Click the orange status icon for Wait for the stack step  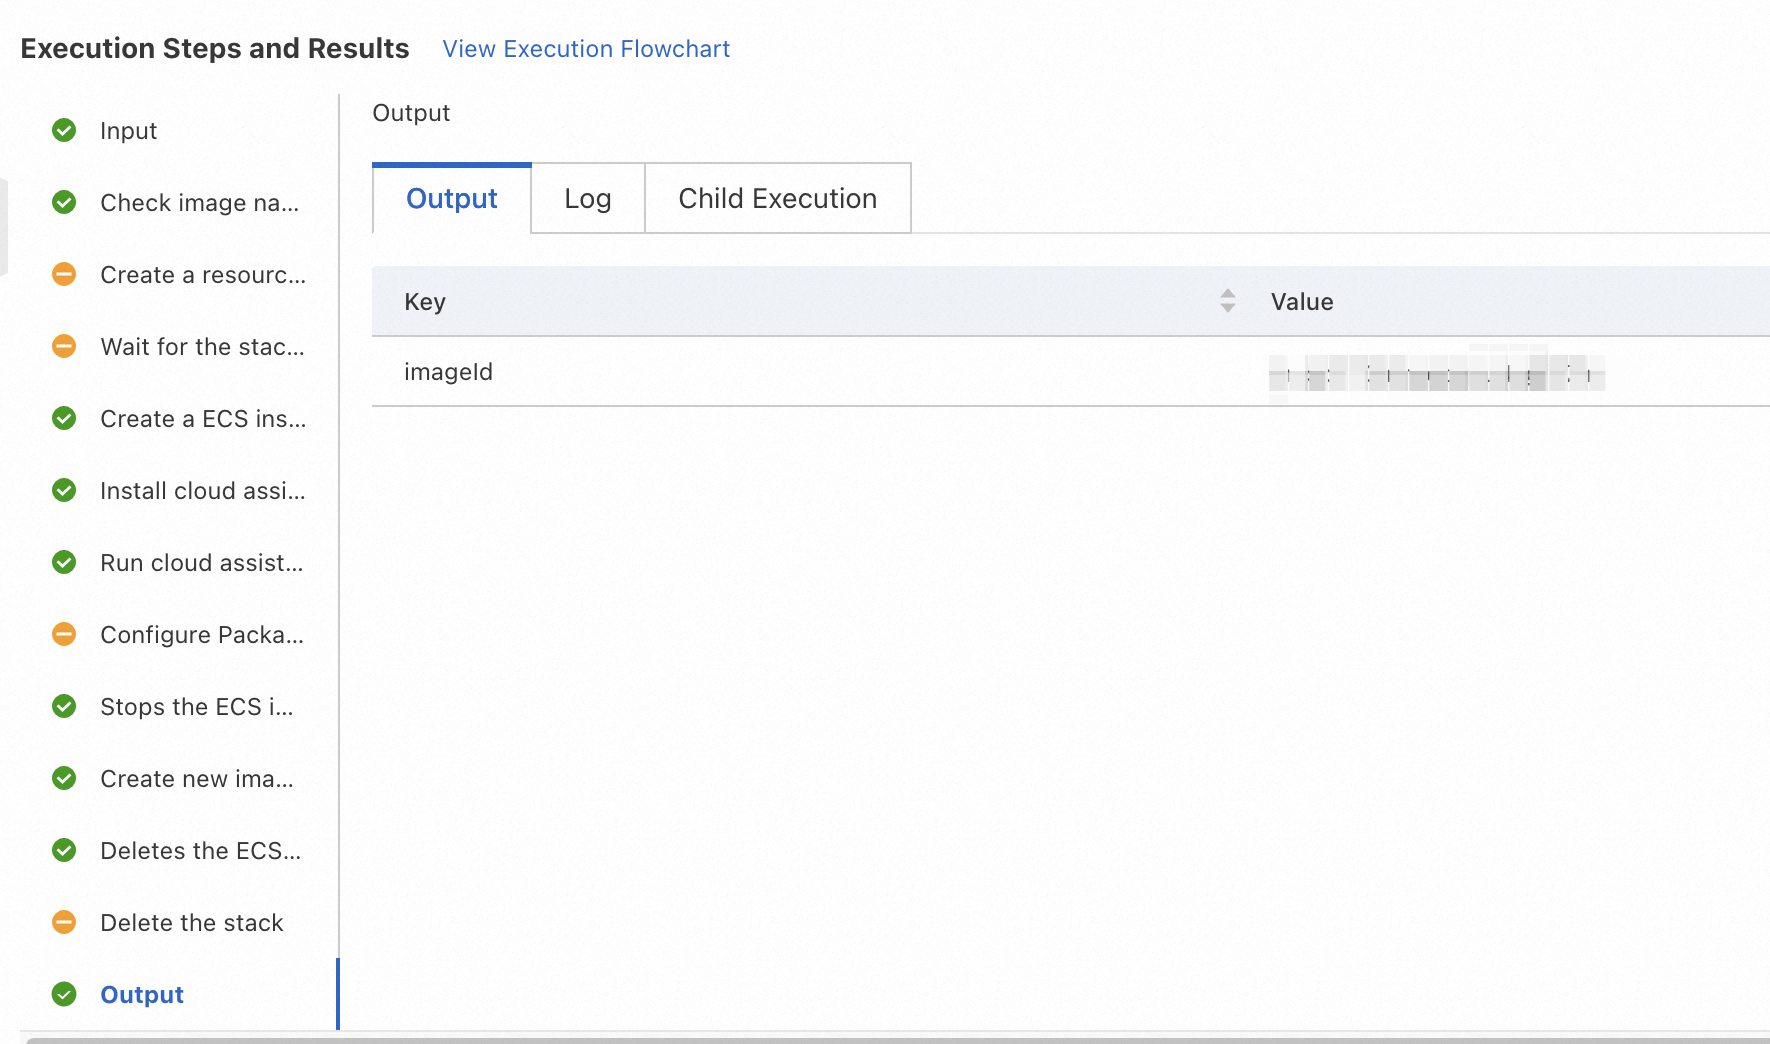pyautogui.click(x=64, y=347)
